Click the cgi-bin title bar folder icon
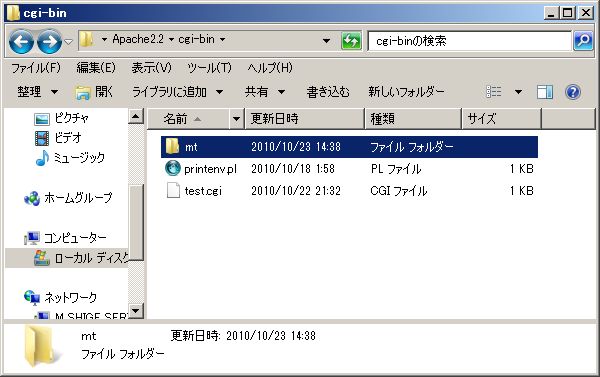This screenshot has height=377, width=600. click(13, 13)
